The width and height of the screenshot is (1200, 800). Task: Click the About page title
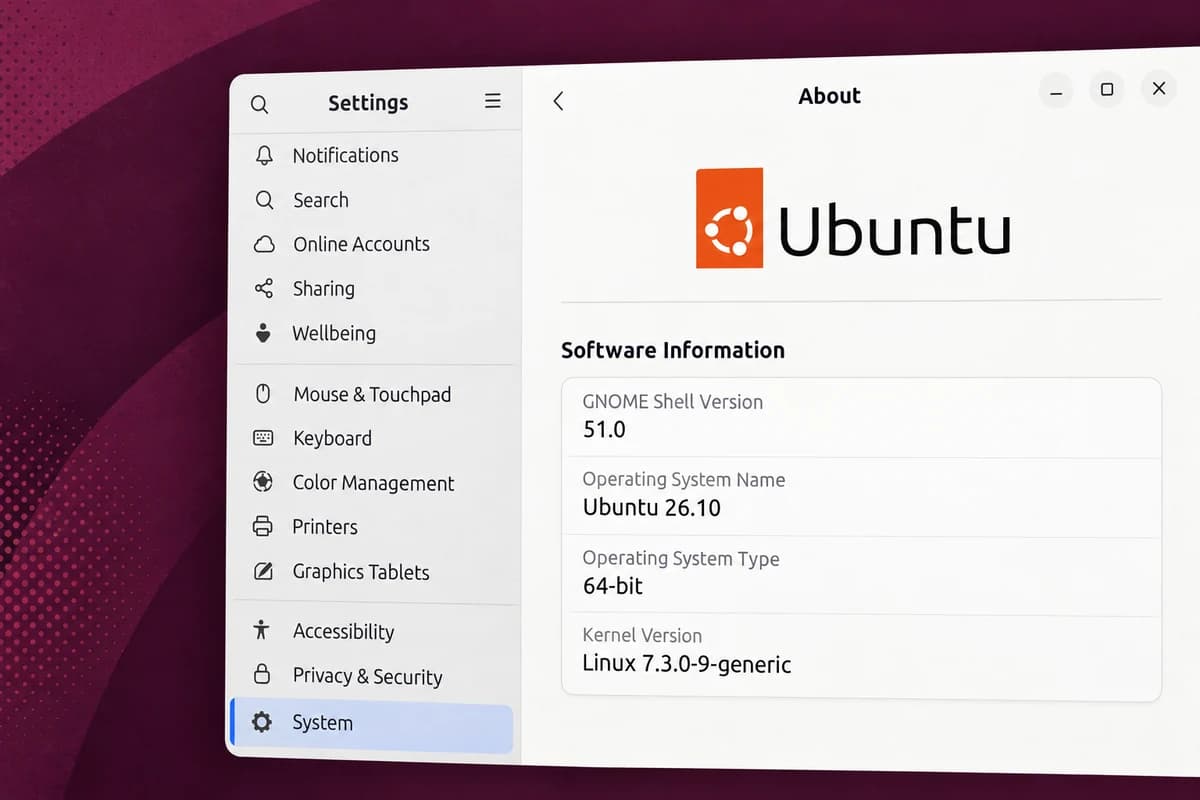click(x=830, y=96)
